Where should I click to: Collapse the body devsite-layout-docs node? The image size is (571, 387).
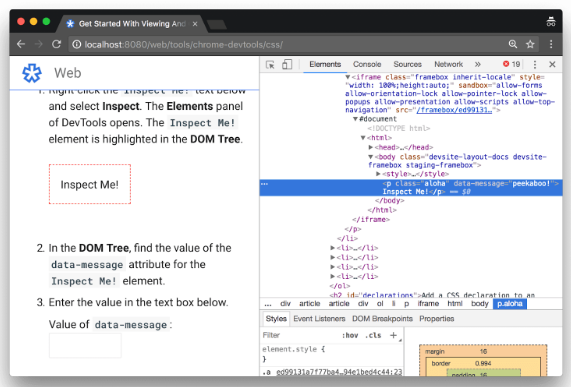371,157
